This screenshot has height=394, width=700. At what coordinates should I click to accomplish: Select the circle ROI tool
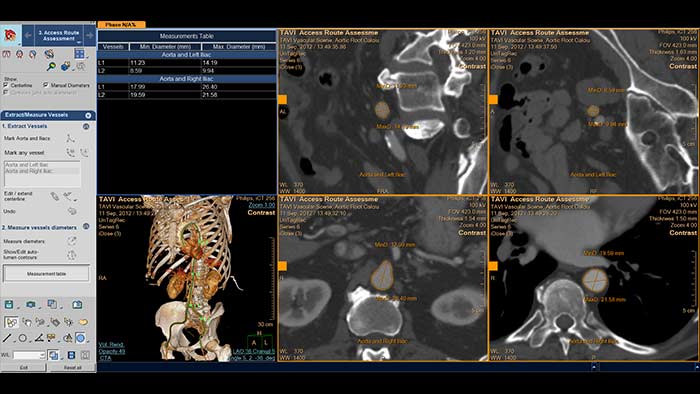[x=22, y=338]
